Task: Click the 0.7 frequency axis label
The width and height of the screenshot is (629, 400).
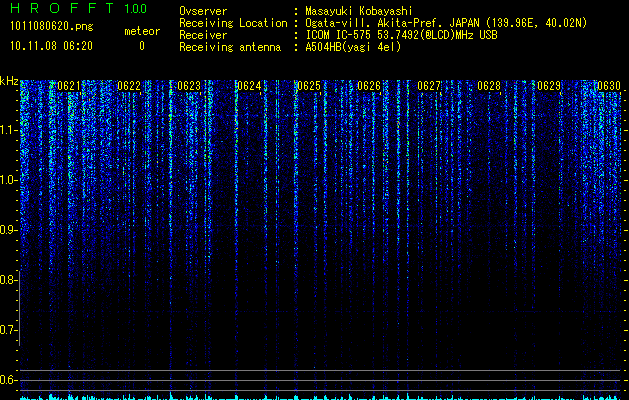Action: [8, 330]
